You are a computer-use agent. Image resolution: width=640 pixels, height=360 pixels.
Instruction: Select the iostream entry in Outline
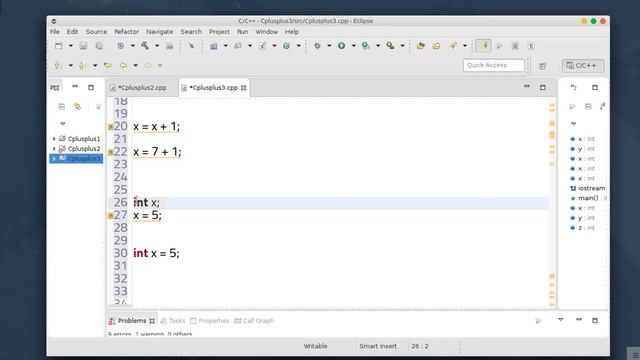(587, 188)
